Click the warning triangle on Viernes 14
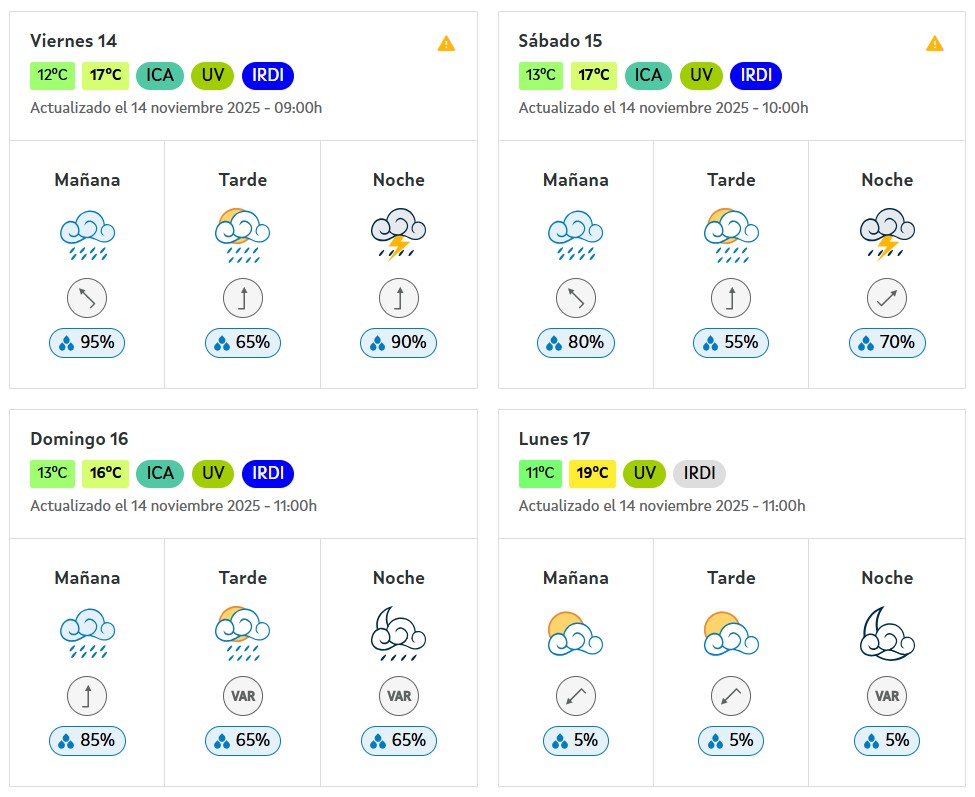975x797 pixels. tap(446, 43)
